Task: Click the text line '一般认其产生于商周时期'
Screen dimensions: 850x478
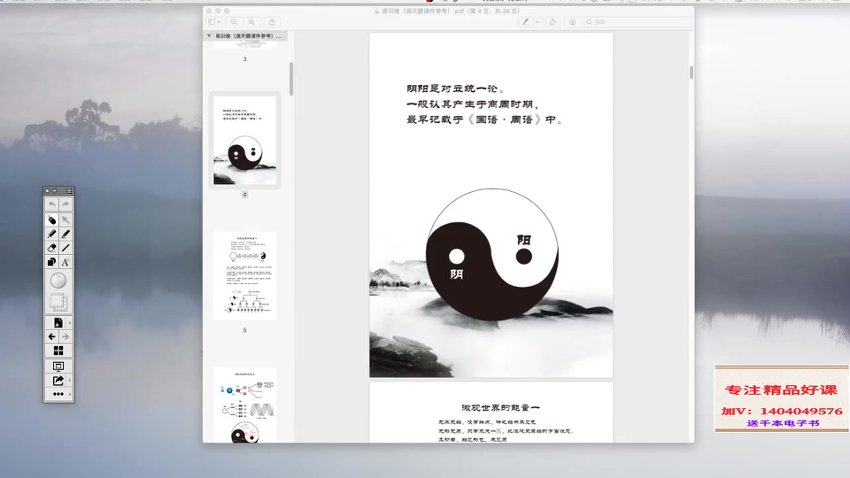Action: (472, 104)
